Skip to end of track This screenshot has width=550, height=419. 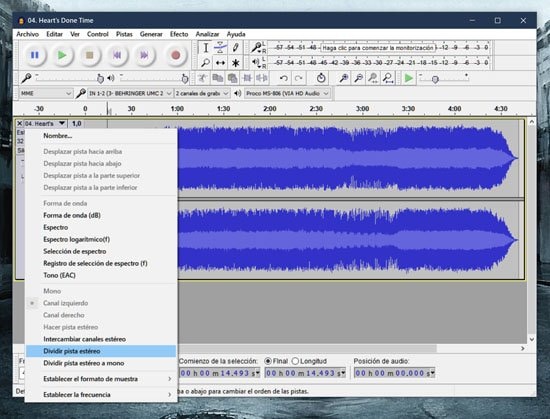(144, 55)
